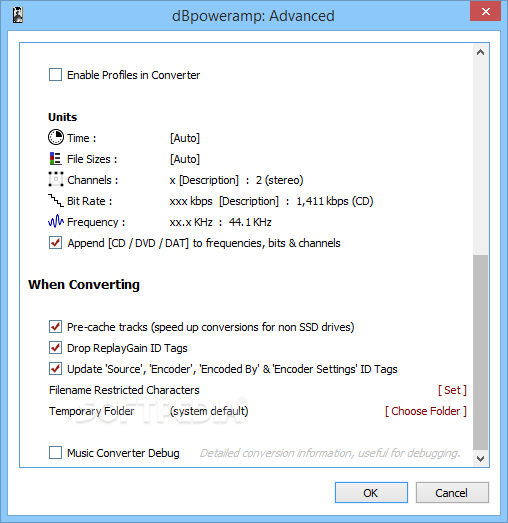
Task: Uncheck Drop ReplayGain ID Tags
Action: point(55,348)
